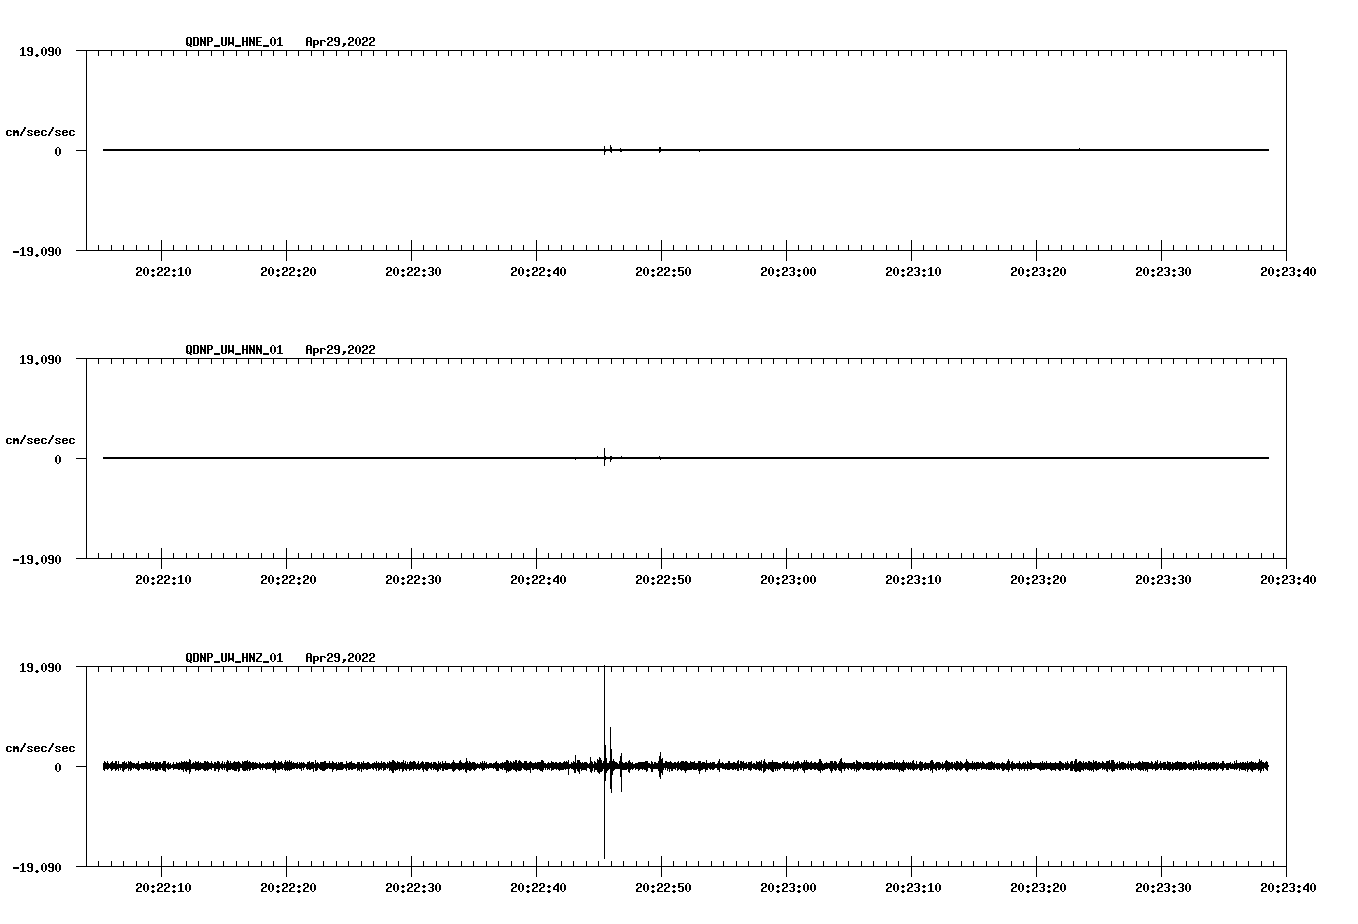Select the Apr29,2022 date on HNE plot
1358x924 pixels.
340,42
